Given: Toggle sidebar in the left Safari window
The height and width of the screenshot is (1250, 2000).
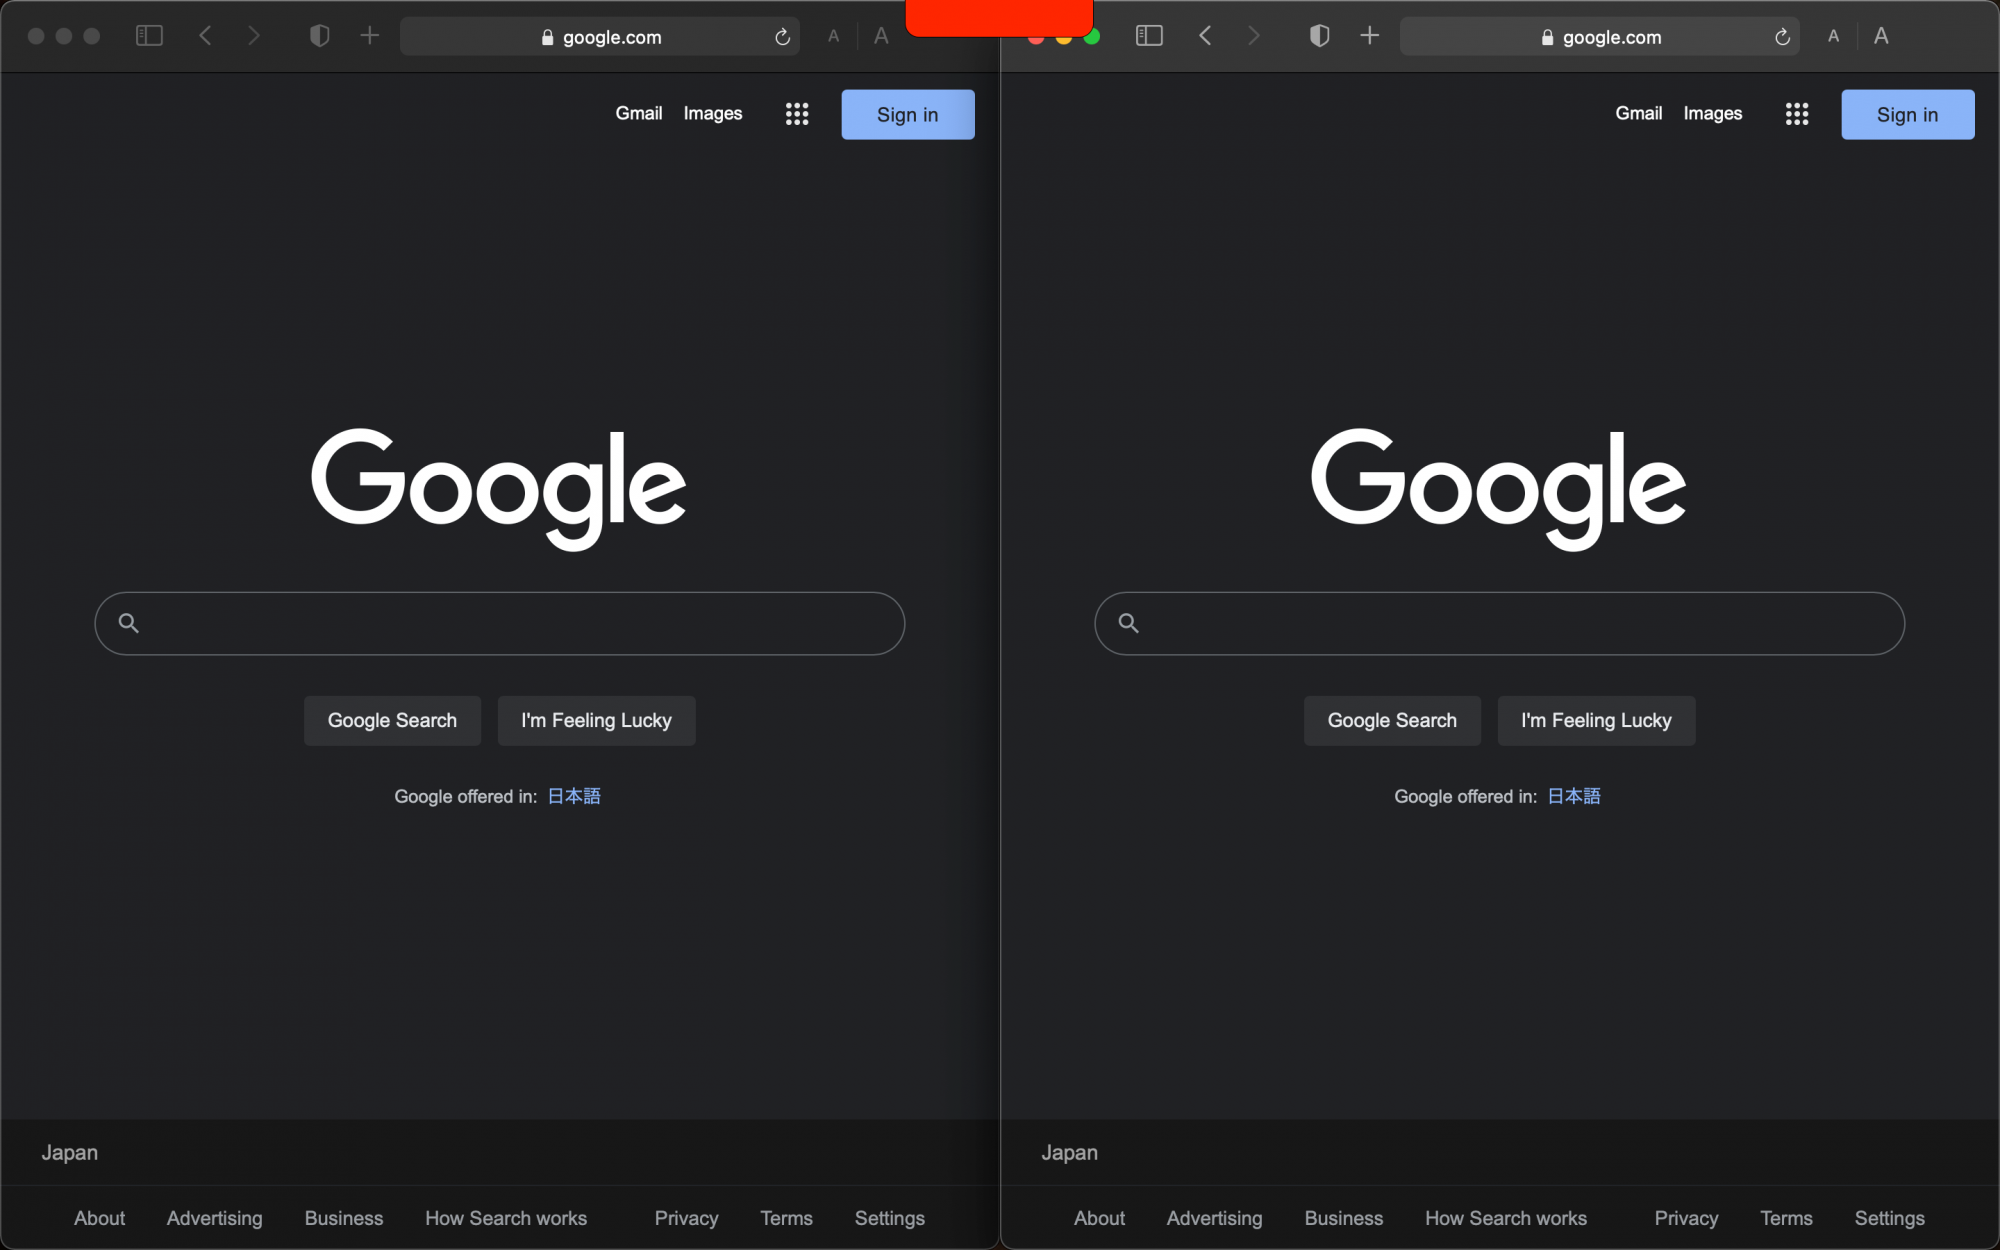Looking at the screenshot, I should tap(149, 36).
